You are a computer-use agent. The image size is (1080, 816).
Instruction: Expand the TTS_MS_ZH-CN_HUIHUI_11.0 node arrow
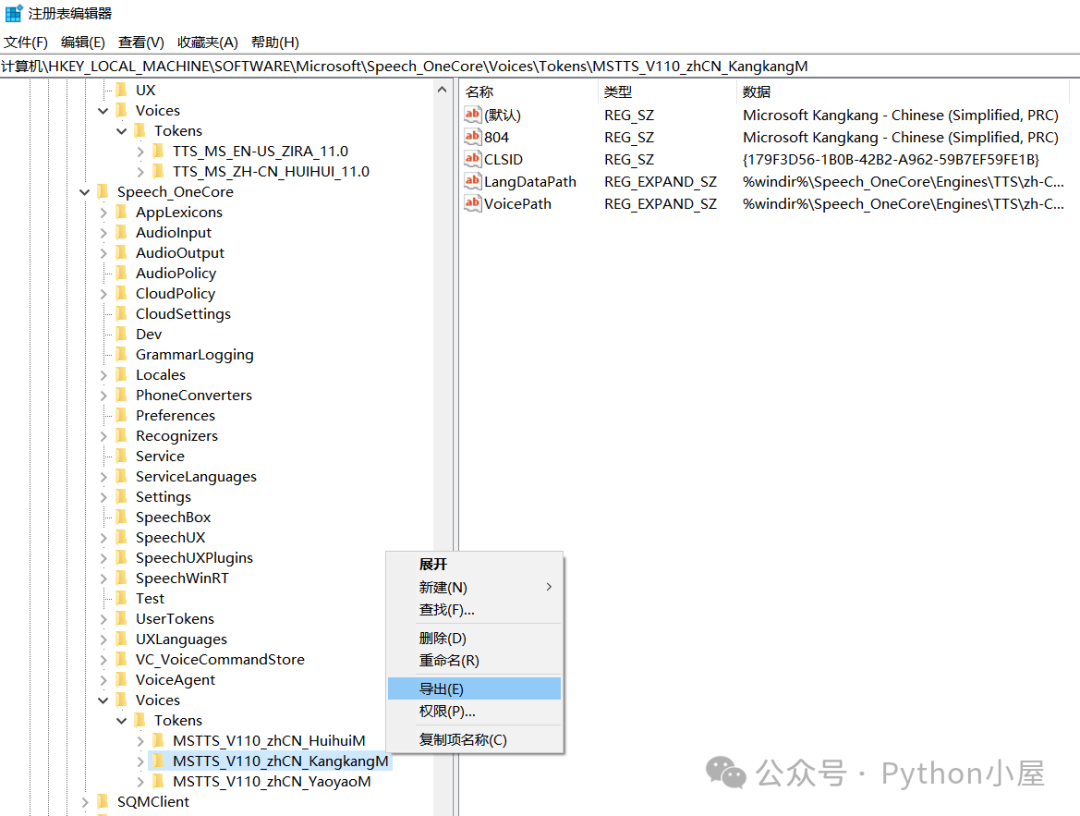141,171
